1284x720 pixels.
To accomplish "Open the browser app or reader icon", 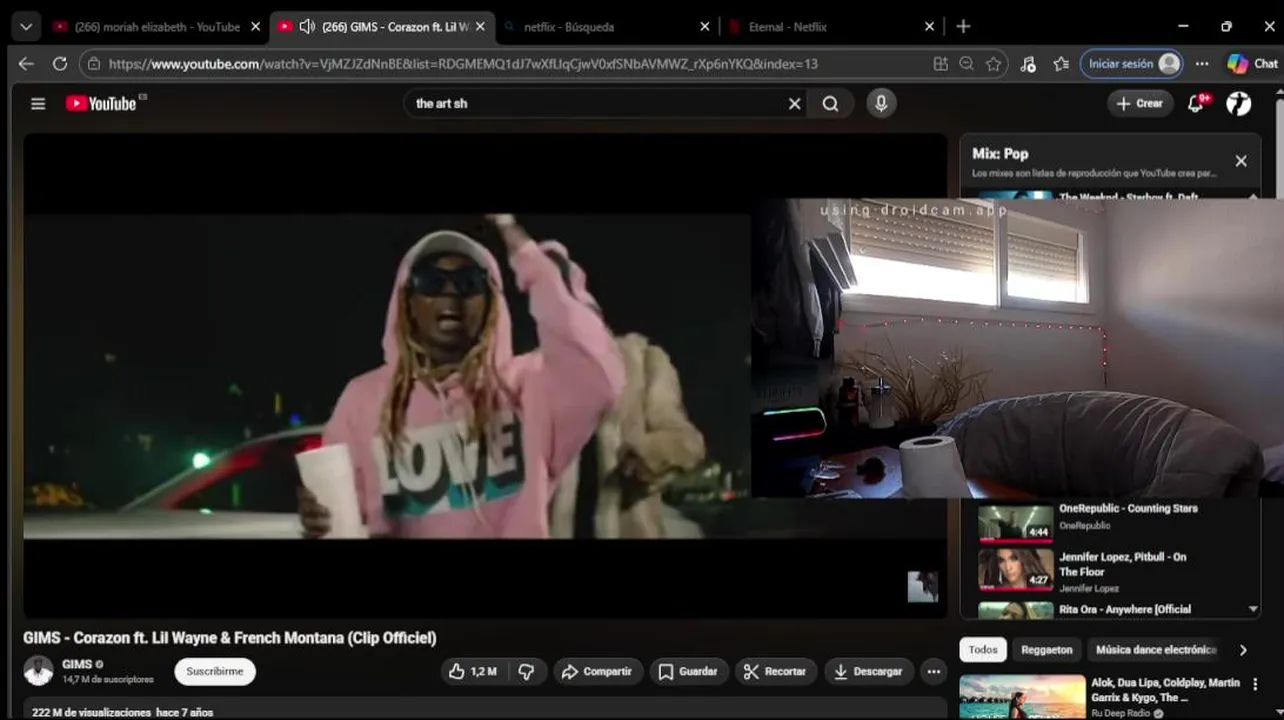I will tap(940, 63).
